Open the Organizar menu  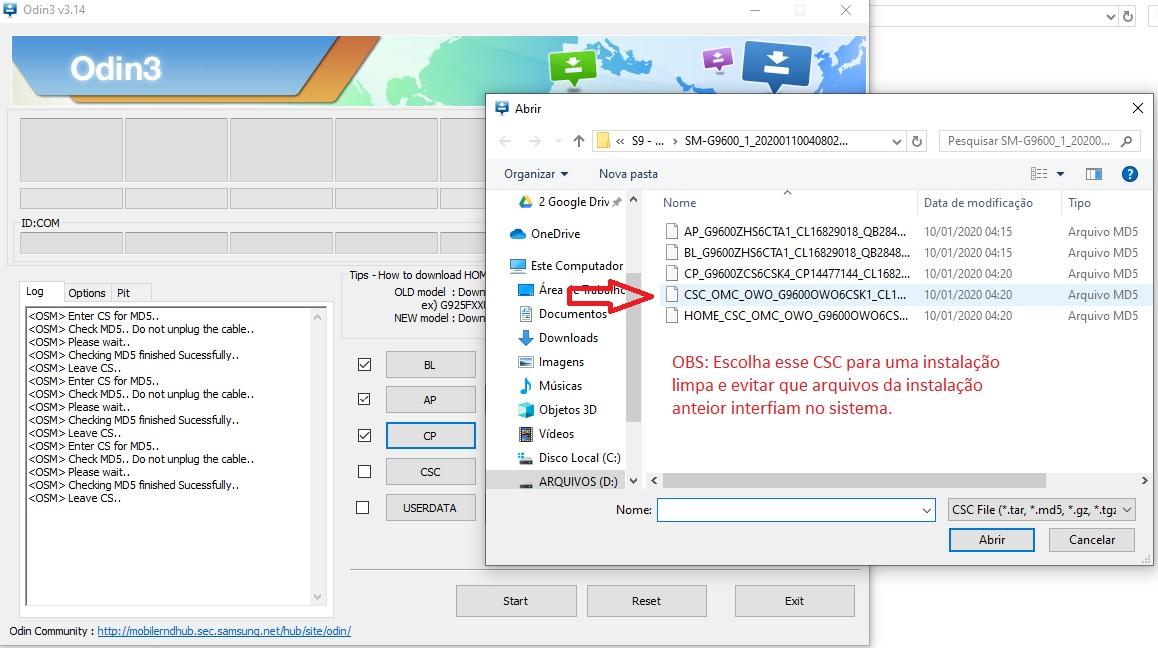click(x=536, y=174)
